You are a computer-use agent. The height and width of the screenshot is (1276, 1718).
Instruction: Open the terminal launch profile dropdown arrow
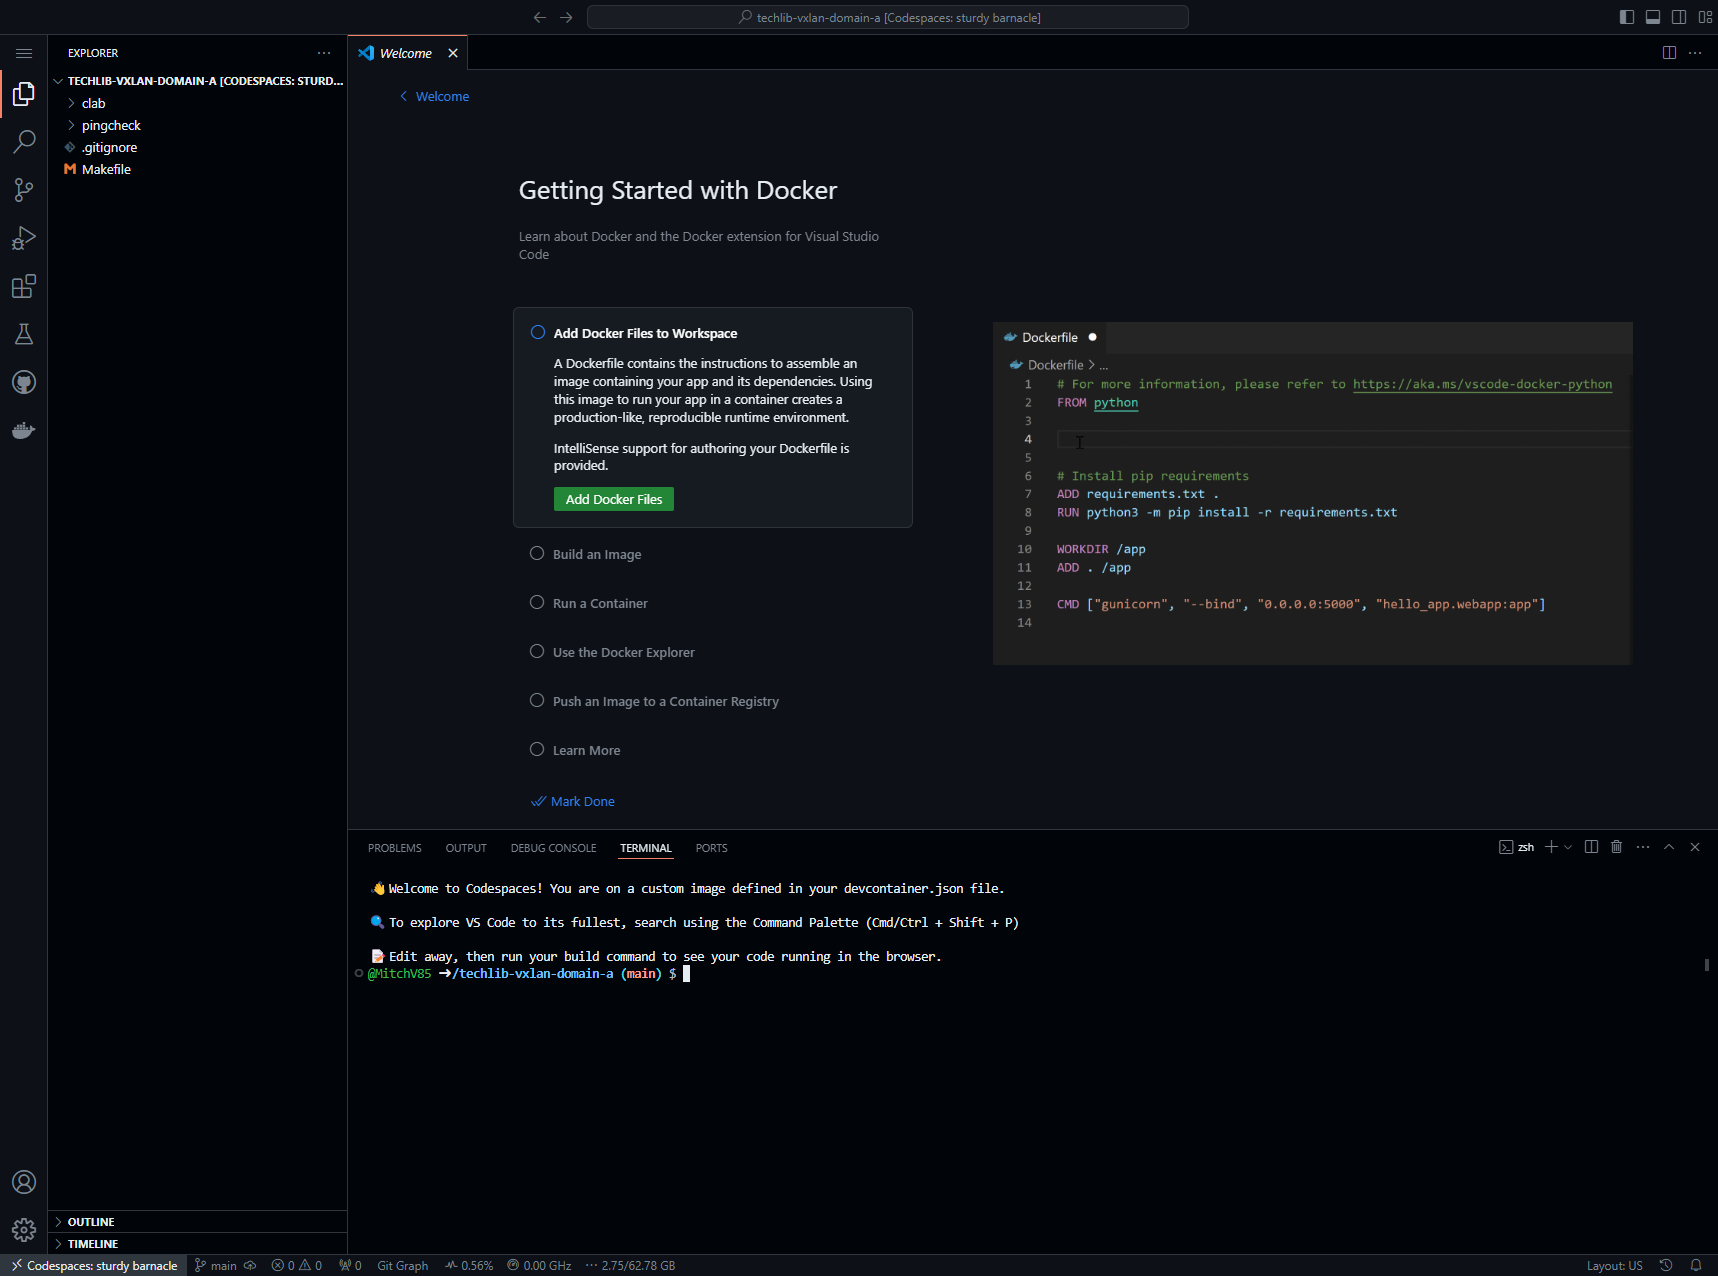(x=1568, y=847)
